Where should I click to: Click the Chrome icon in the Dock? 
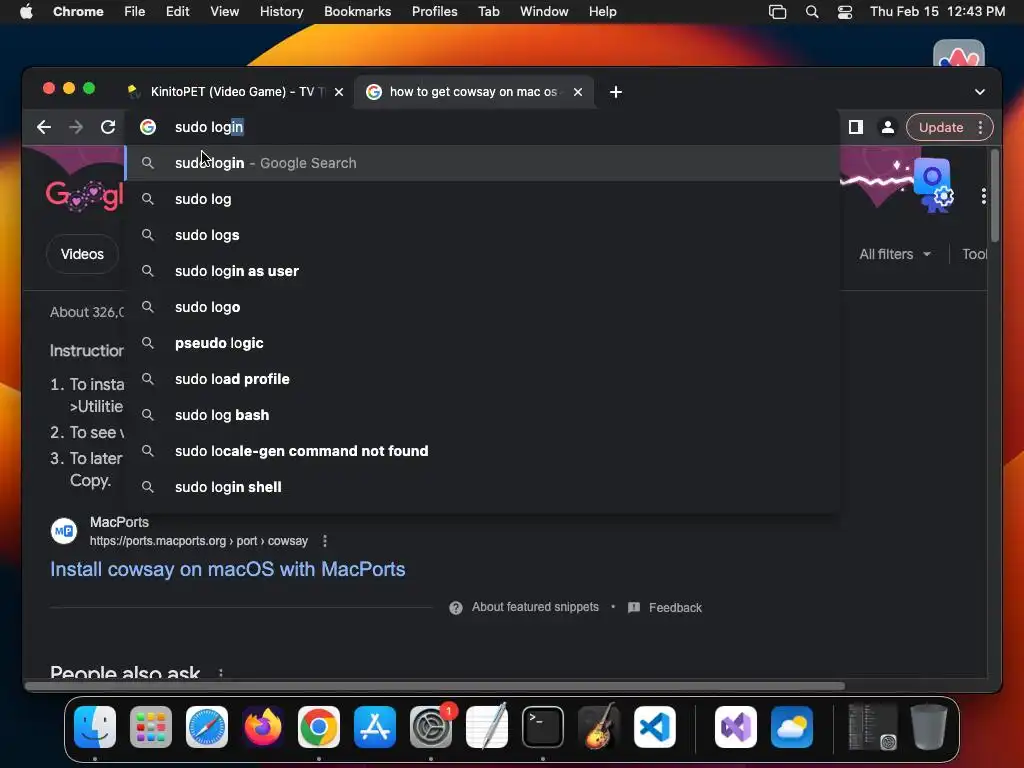click(x=319, y=727)
